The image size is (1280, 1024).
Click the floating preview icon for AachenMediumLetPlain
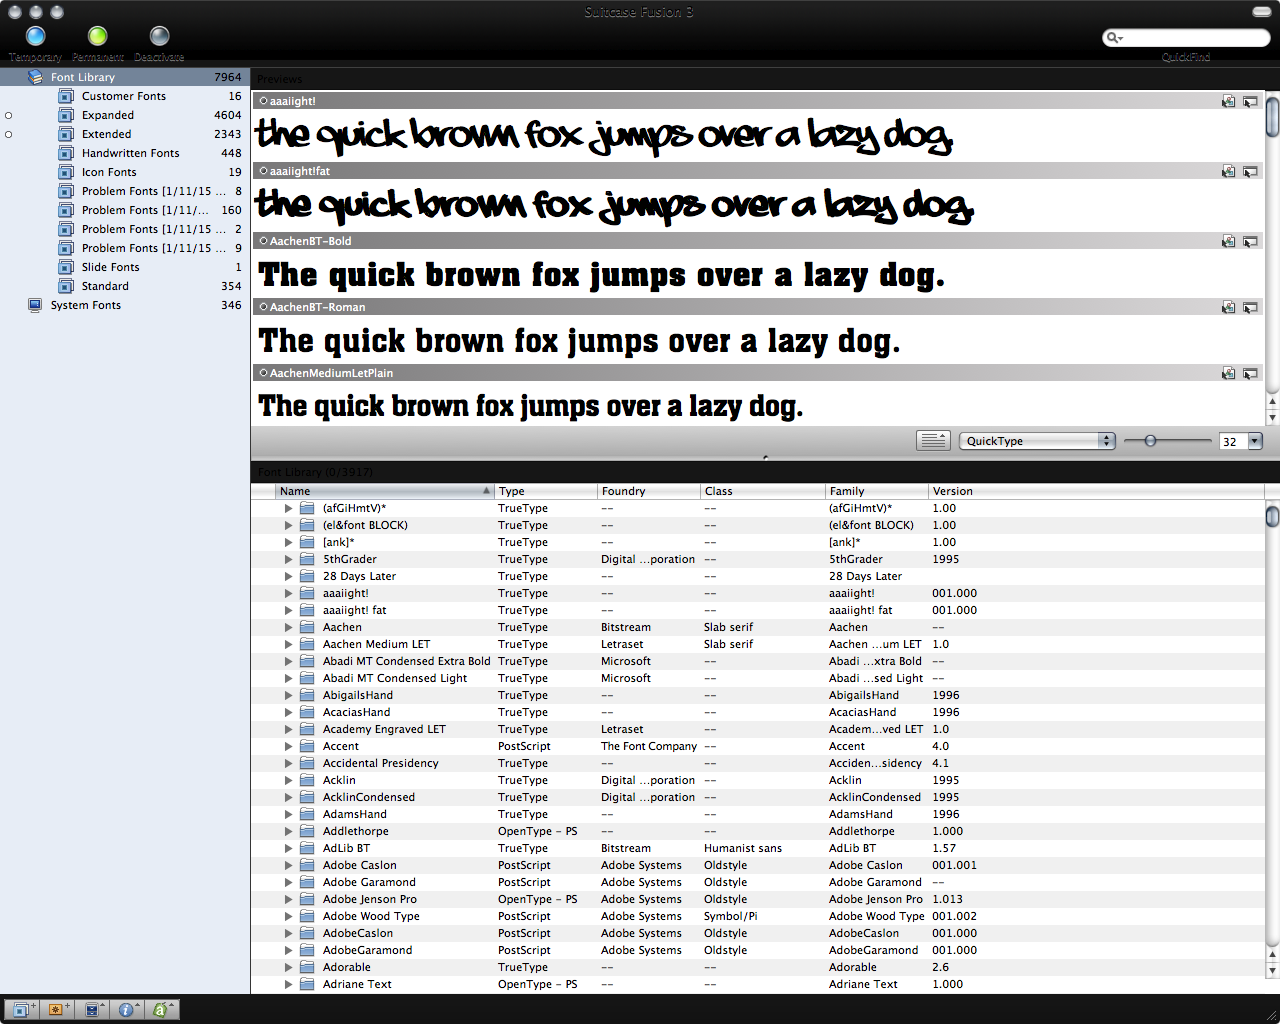pyautogui.click(x=1250, y=373)
